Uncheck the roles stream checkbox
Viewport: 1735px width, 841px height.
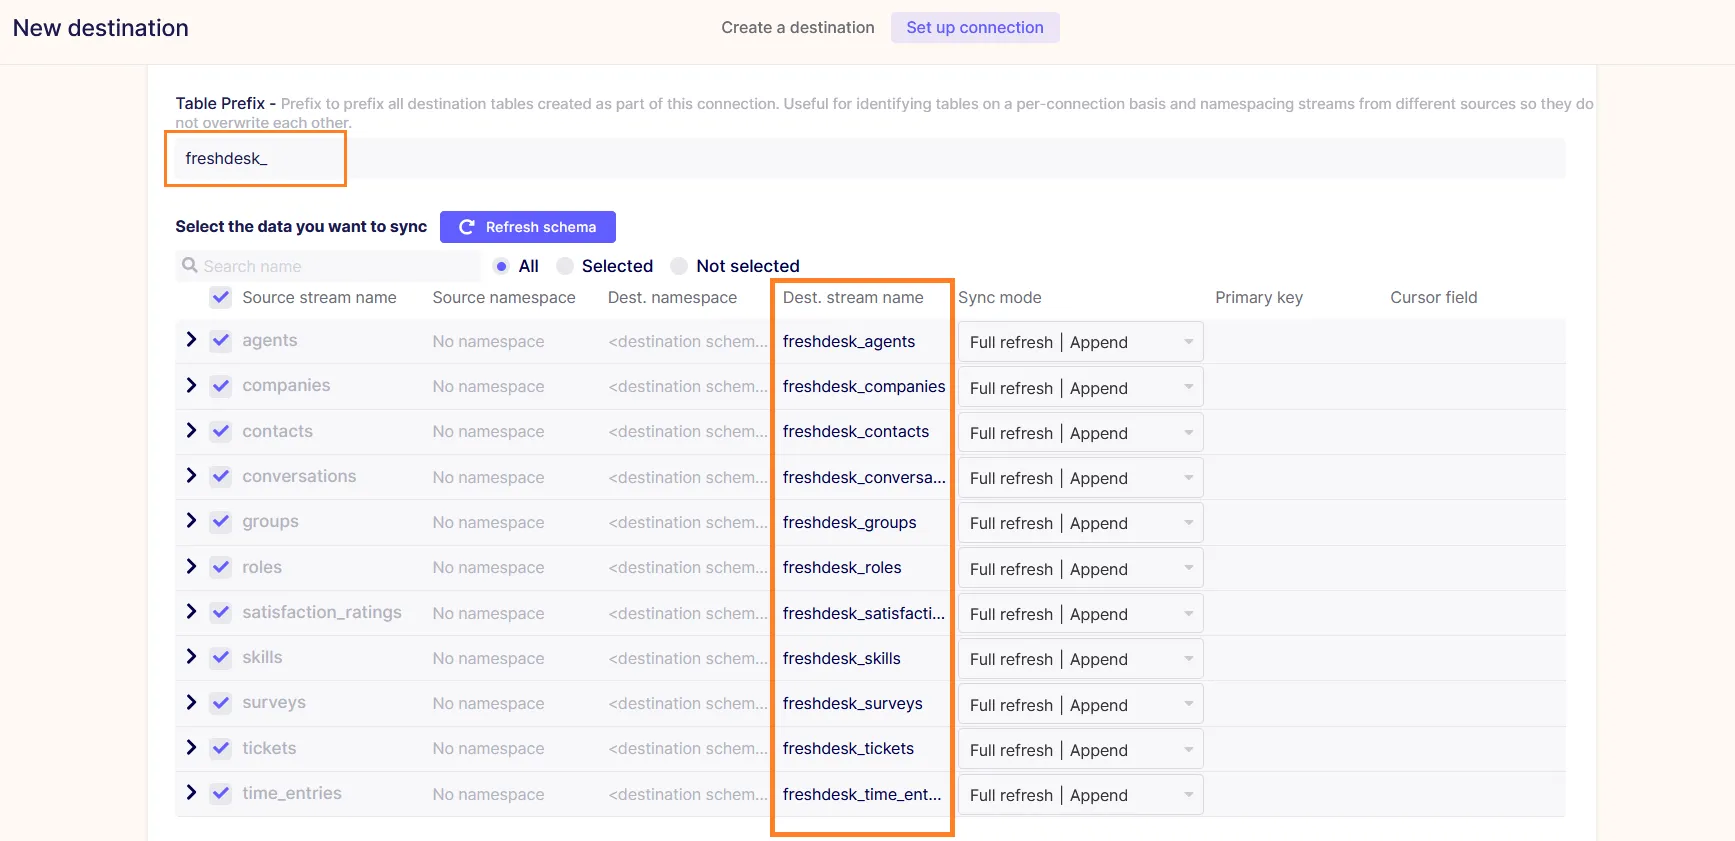[x=221, y=567]
